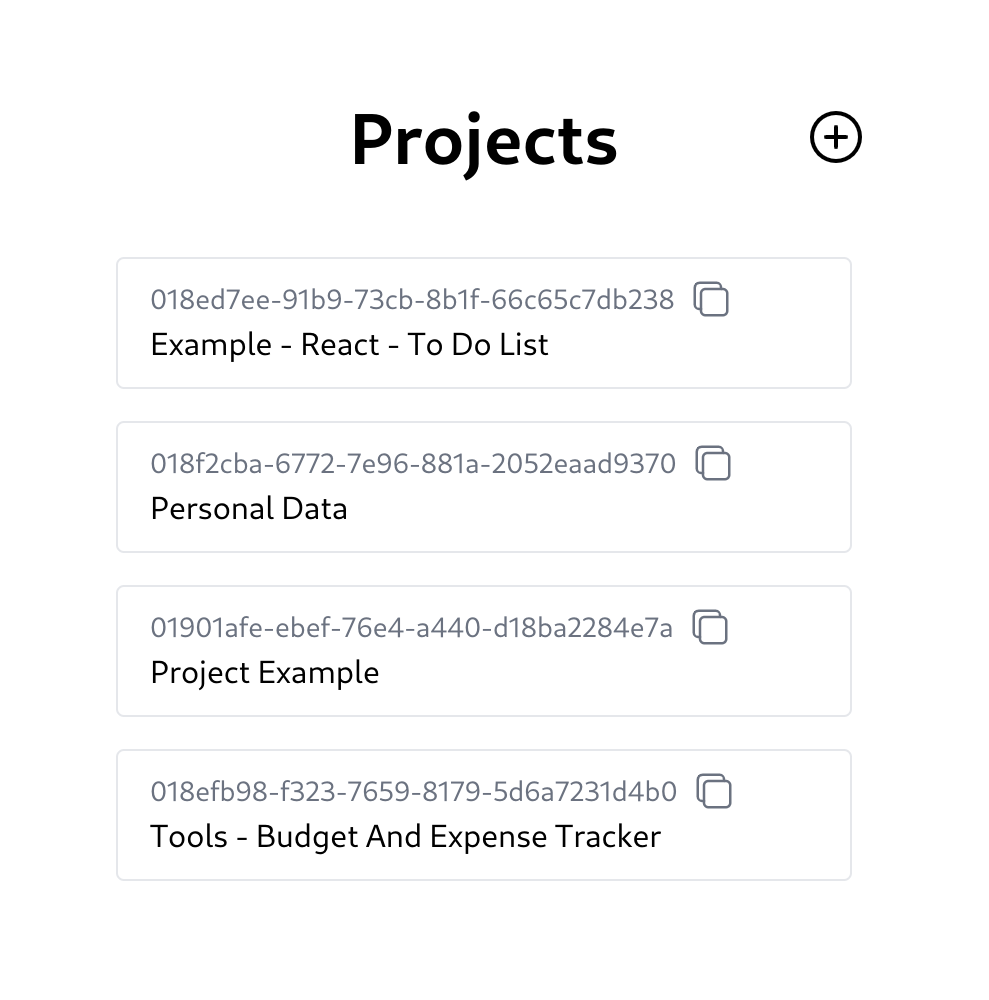989x1000 pixels.
Task: Click the Projects page heading
Action: (484, 140)
